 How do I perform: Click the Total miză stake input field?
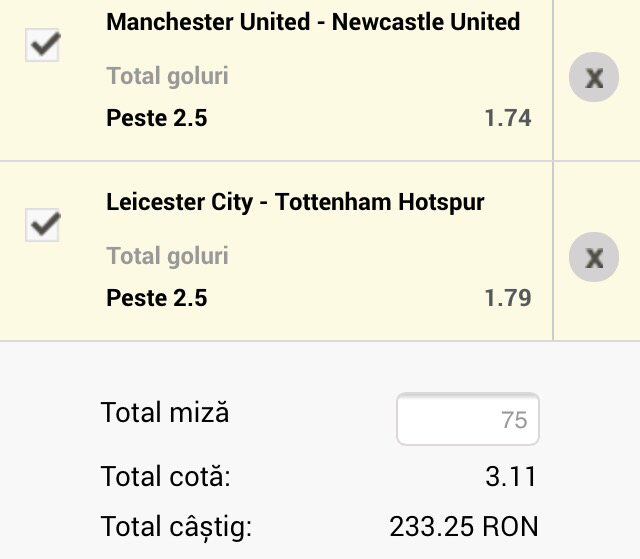pos(468,418)
